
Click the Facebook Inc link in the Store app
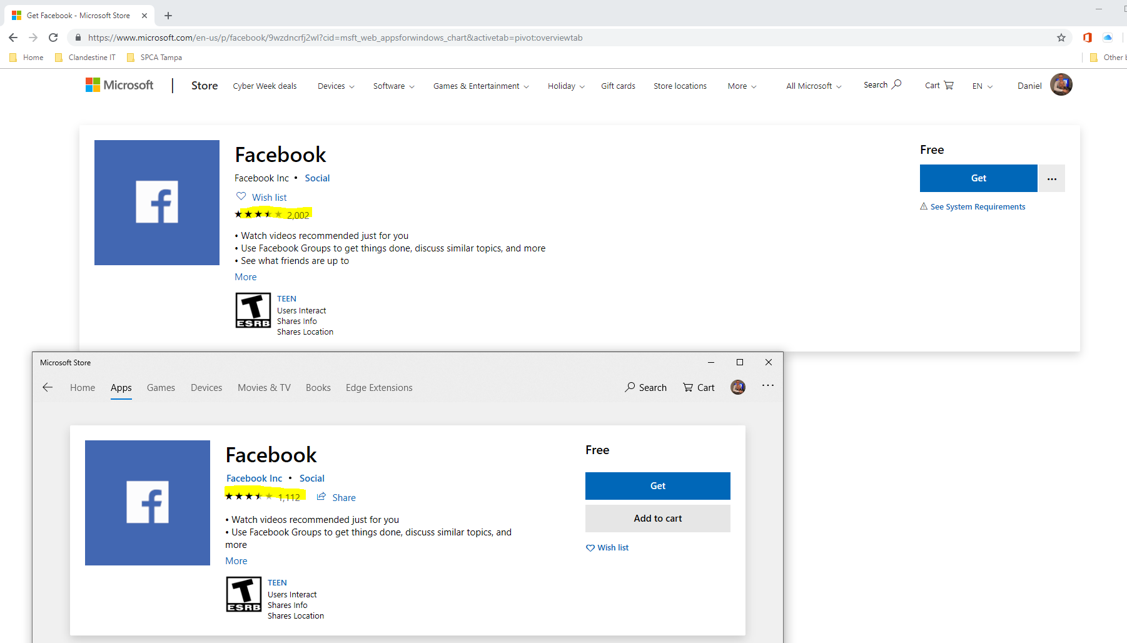coord(254,478)
